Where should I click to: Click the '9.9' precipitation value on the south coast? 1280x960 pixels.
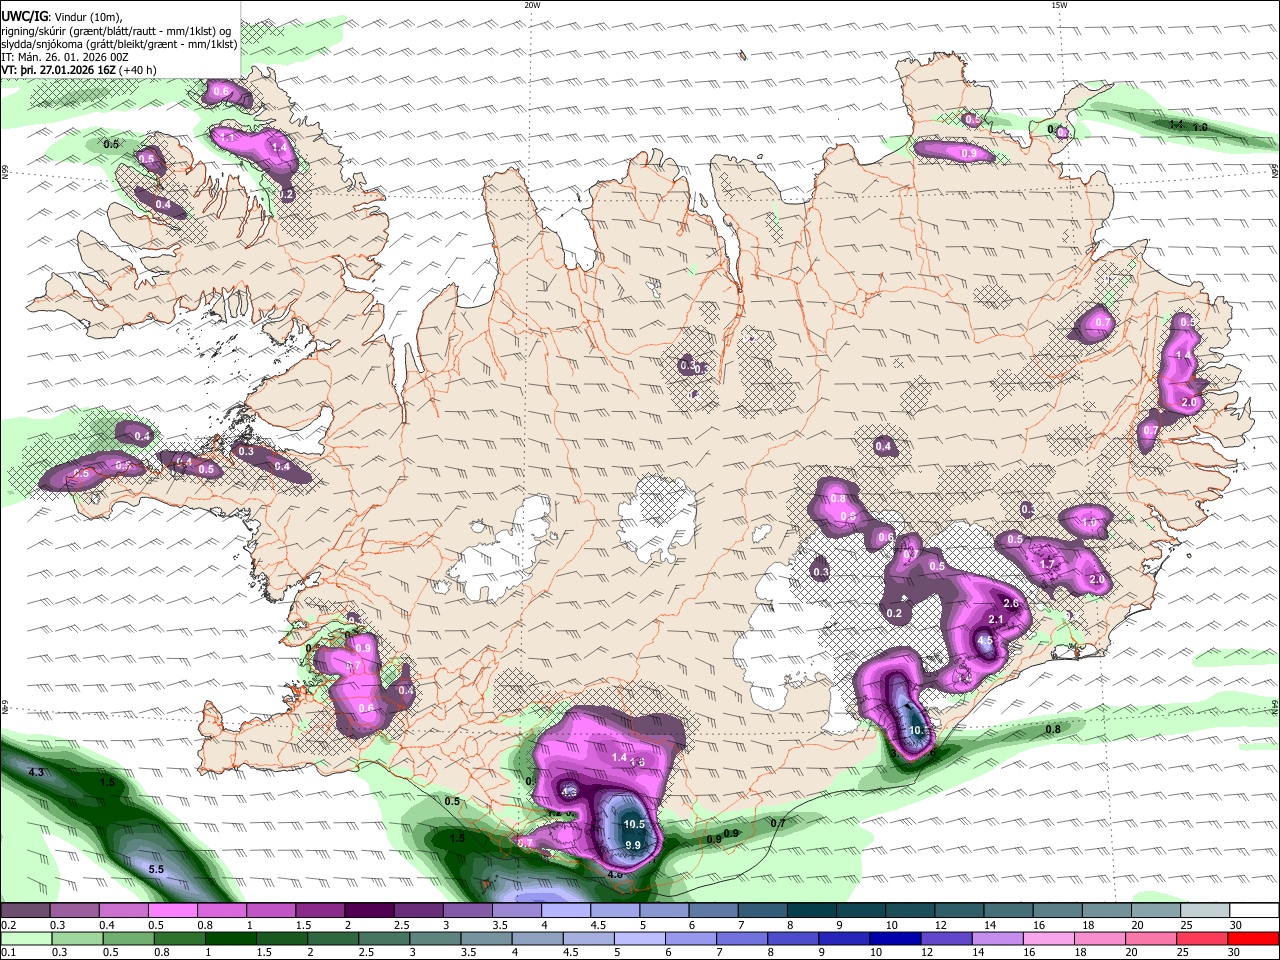click(x=633, y=845)
